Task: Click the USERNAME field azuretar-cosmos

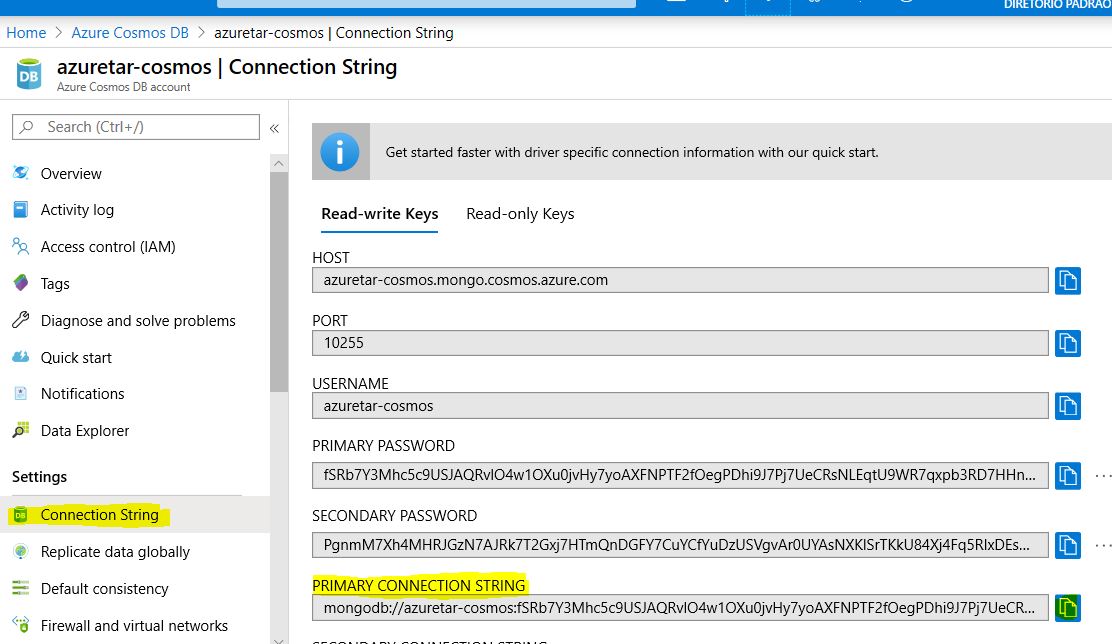Action: click(680, 406)
